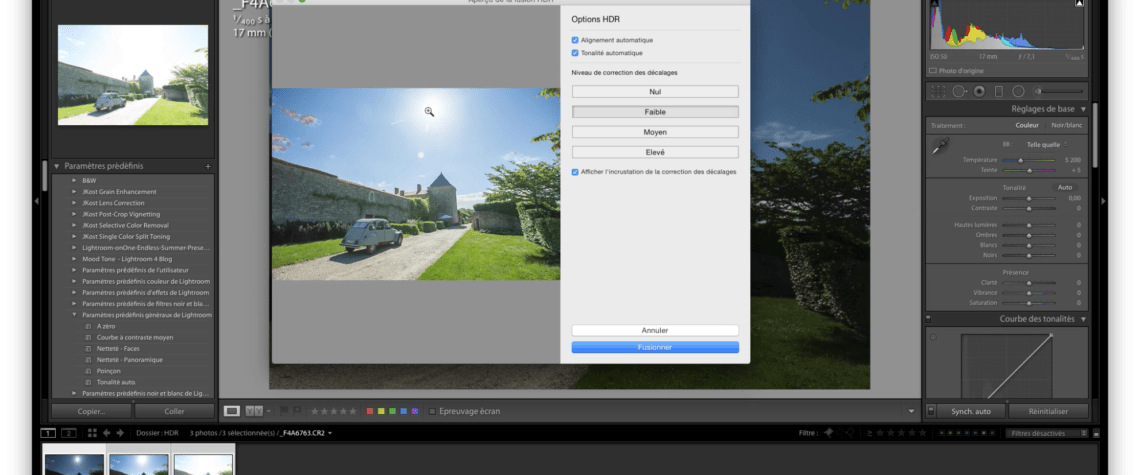1140x475 pixels.
Task: Flag photo as rejected in toolbar
Action: pyautogui.click(x=297, y=411)
